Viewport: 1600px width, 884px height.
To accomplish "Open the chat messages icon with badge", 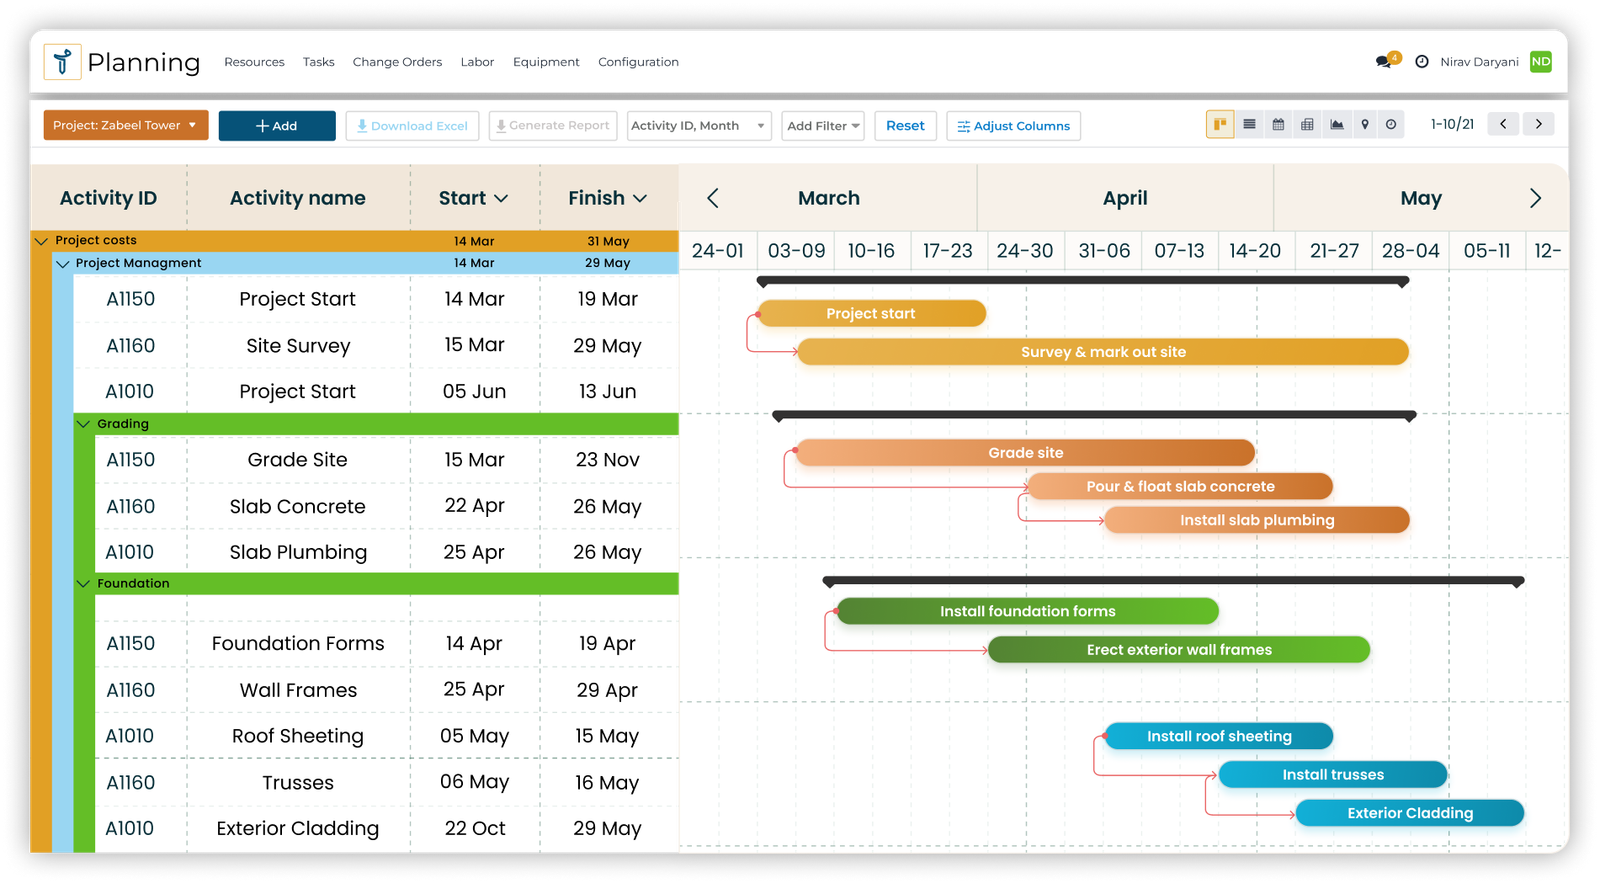I will 1384,62.
